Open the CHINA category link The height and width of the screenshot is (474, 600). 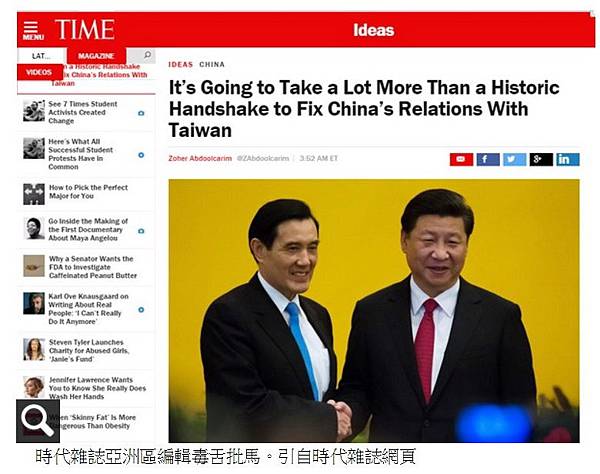(x=212, y=64)
